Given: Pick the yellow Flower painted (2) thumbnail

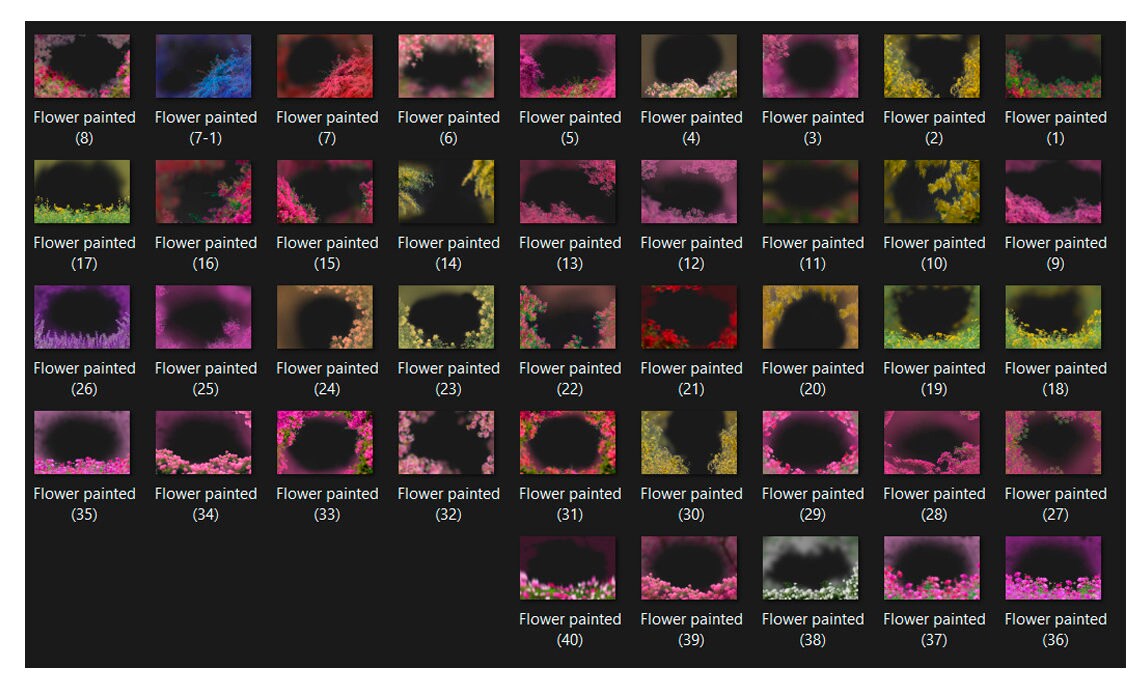Looking at the screenshot, I should click(932, 66).
